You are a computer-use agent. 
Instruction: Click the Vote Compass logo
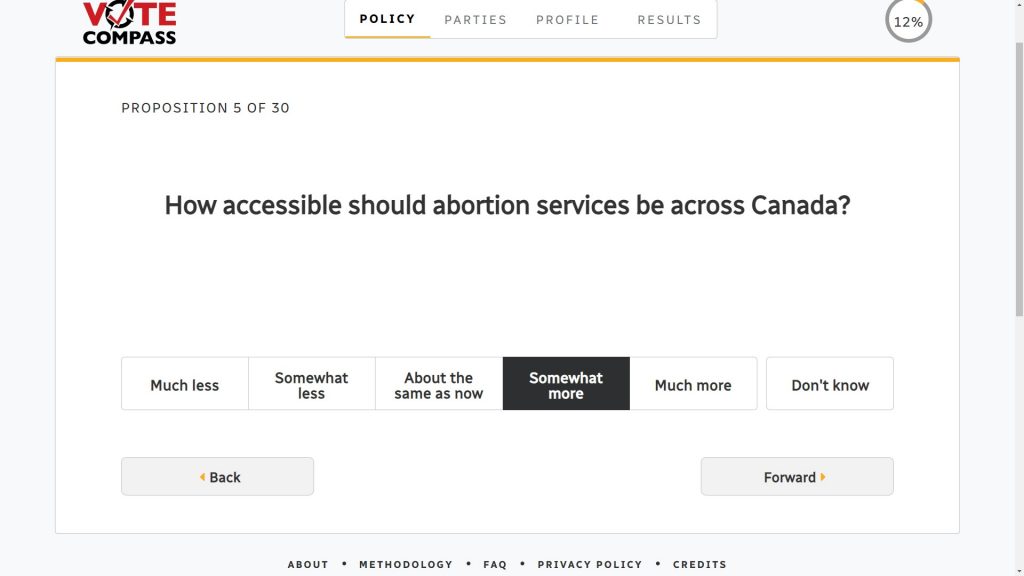[x=129, y=22]
